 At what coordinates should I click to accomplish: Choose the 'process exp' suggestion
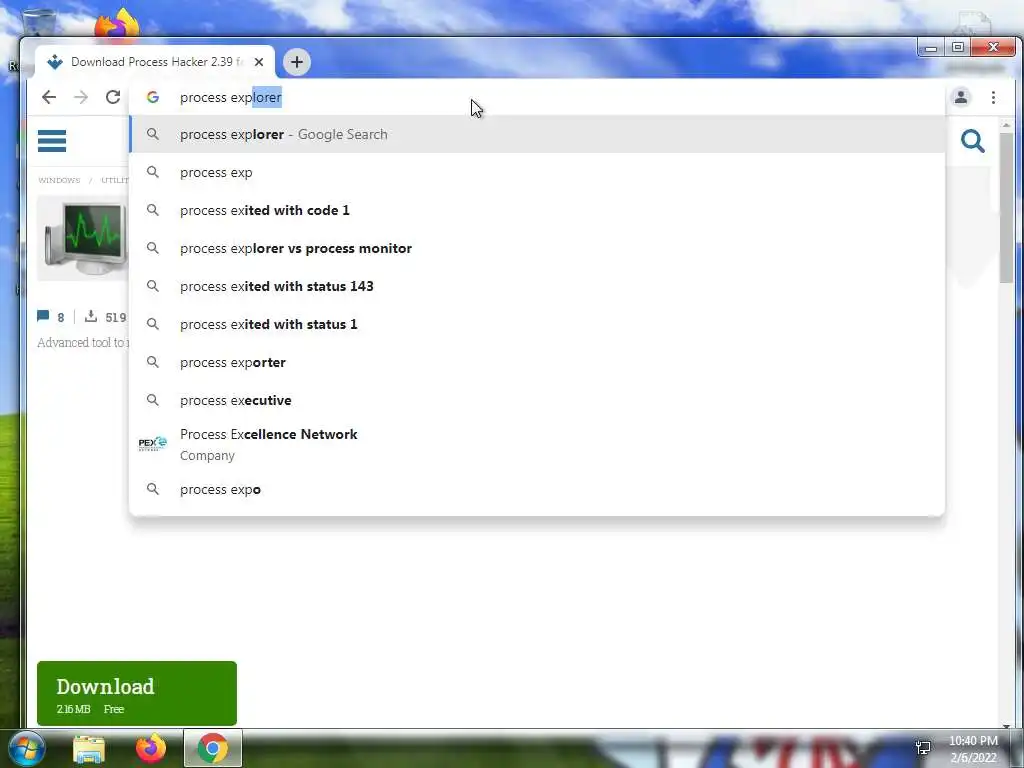(537, 172)
